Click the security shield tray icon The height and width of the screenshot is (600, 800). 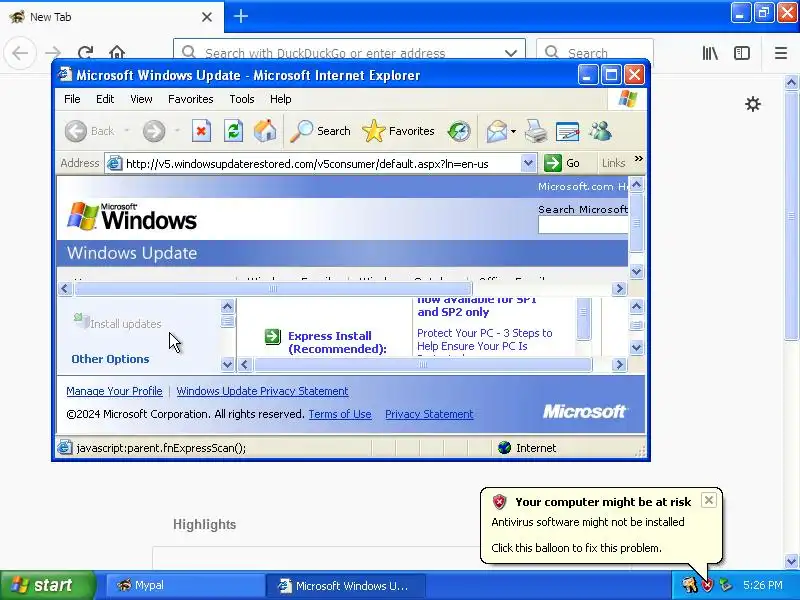(x=707, y=585)
